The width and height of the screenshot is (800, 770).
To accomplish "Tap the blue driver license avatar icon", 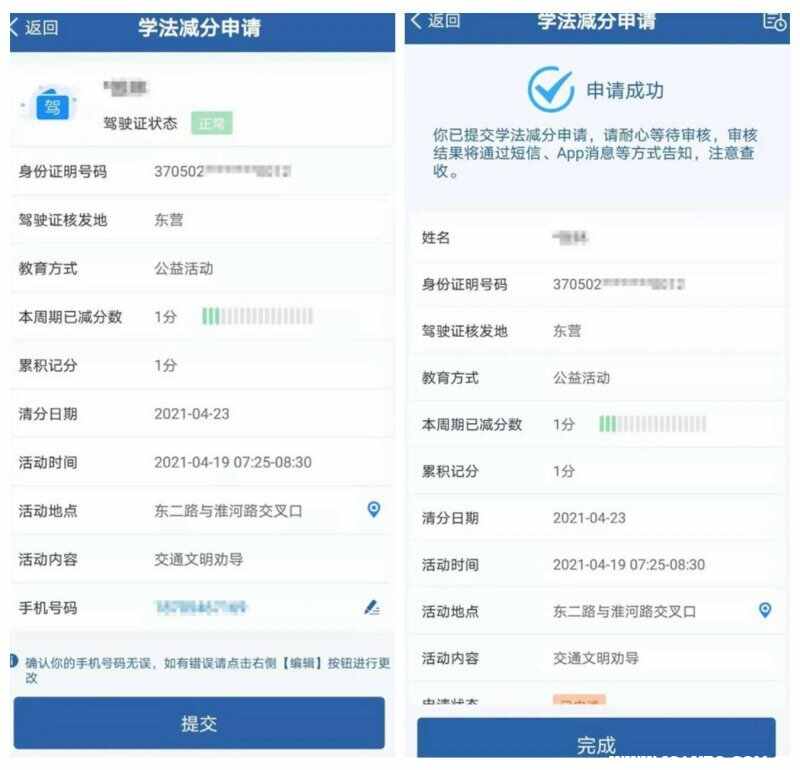I will [53, 106].
